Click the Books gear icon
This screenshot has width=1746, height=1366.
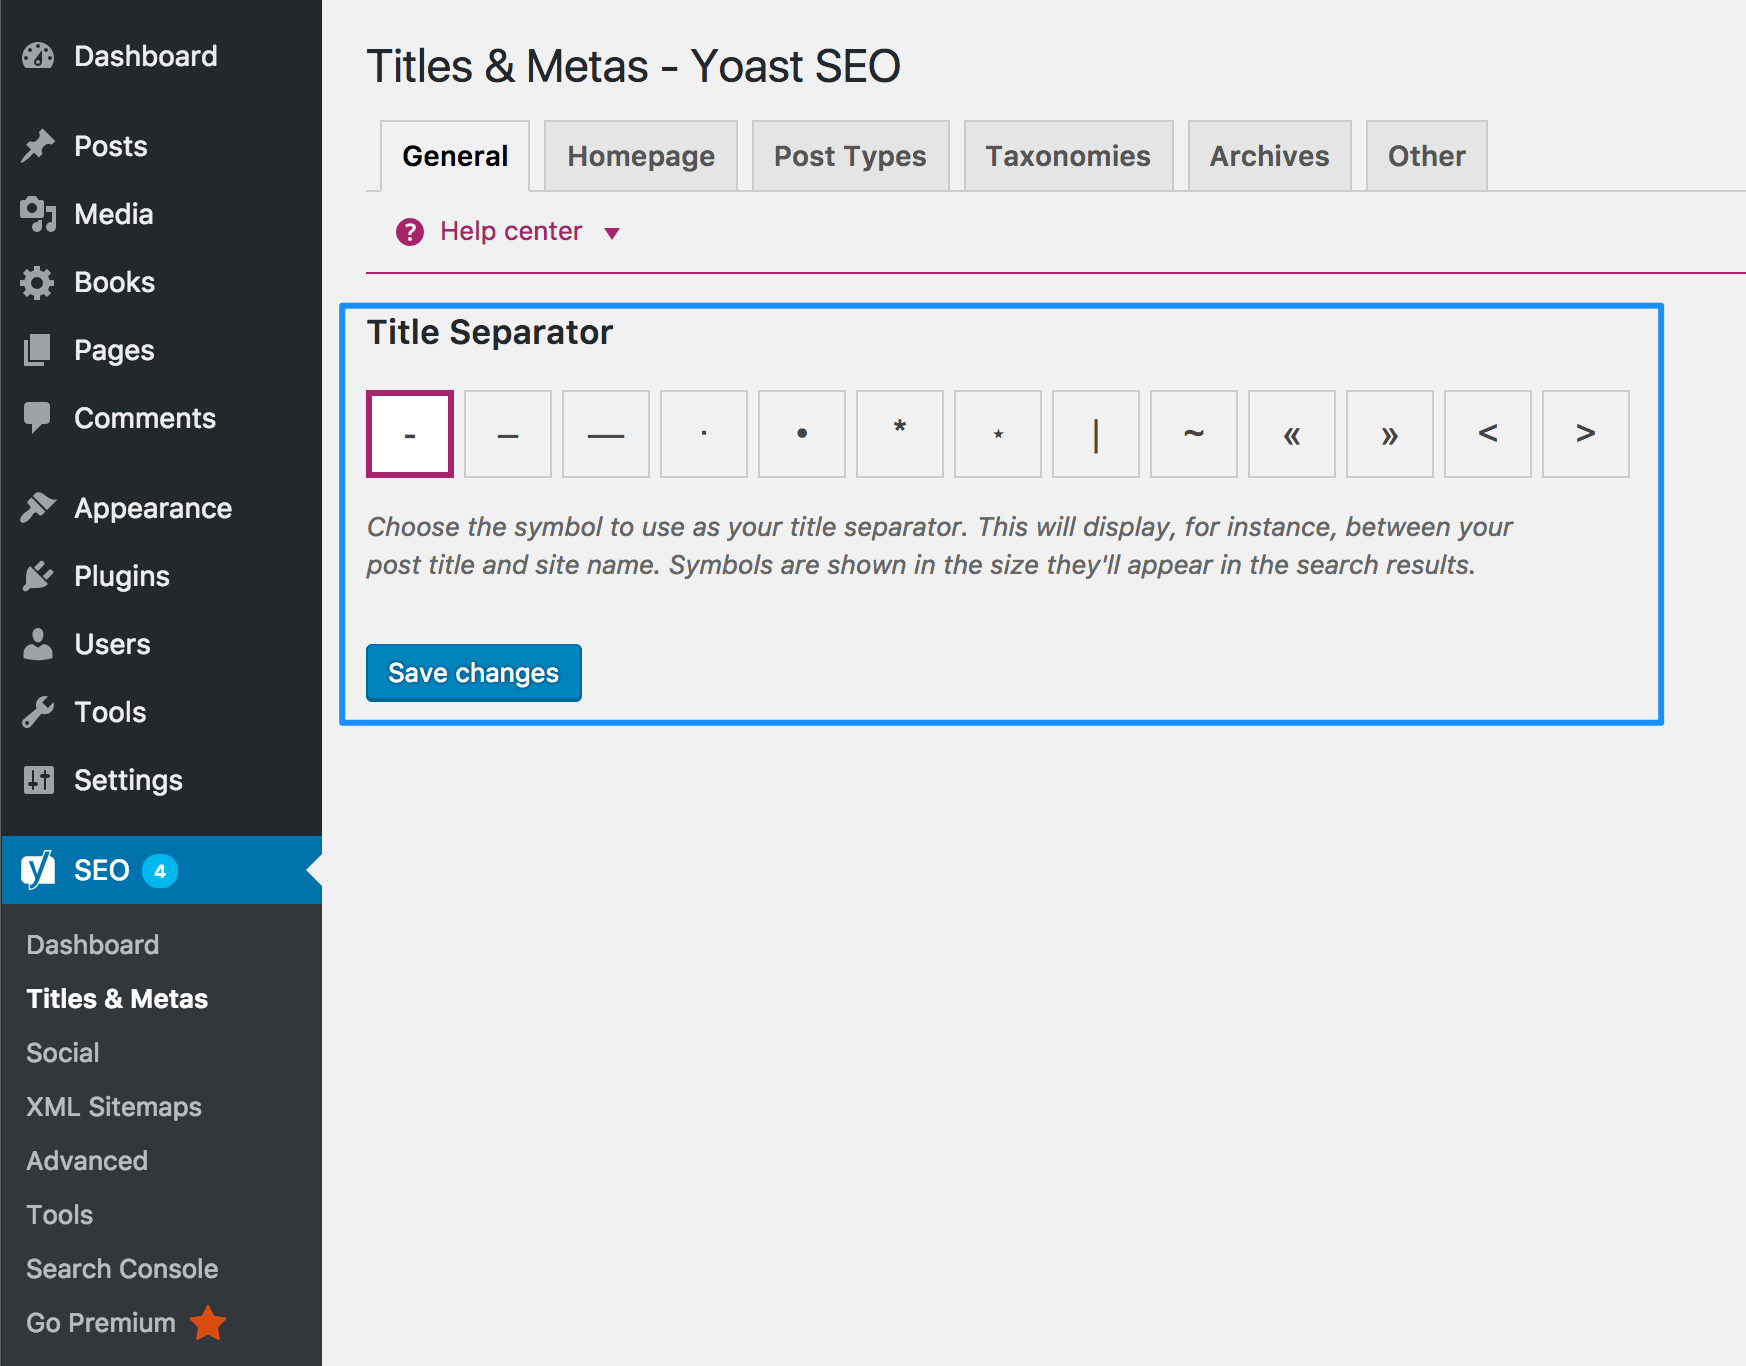38,282
